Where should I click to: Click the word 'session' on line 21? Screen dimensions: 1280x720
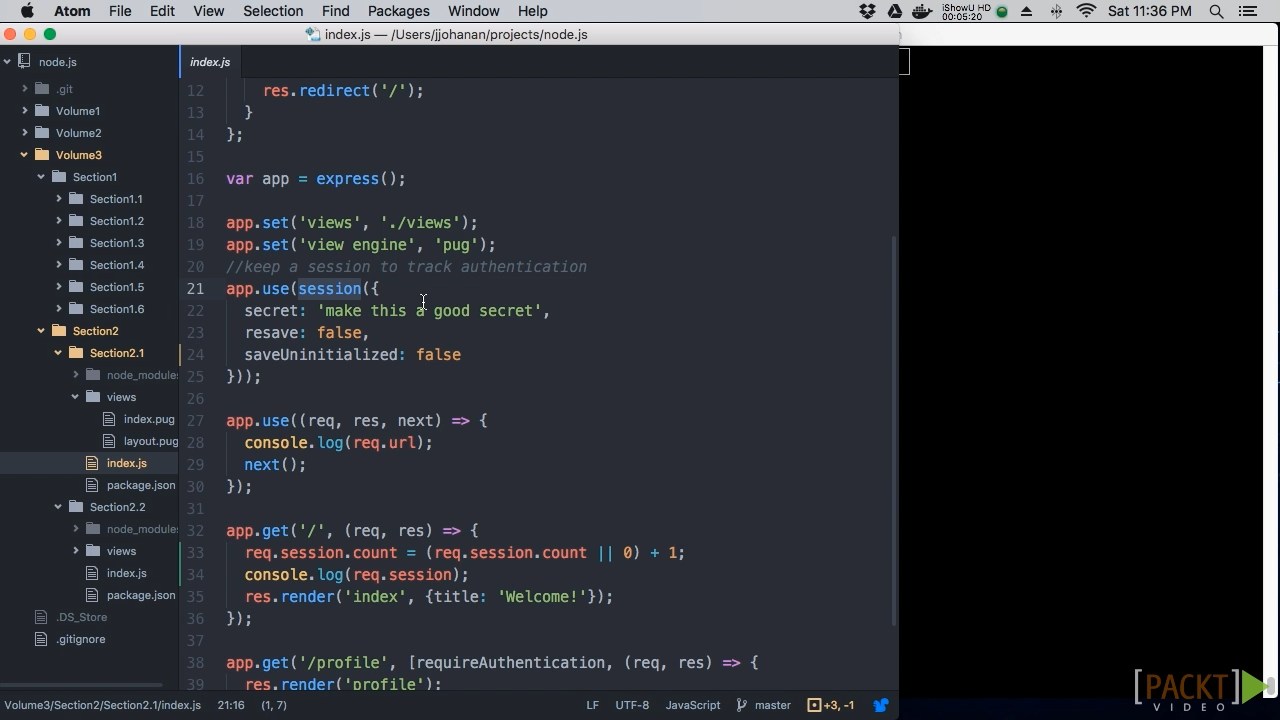tap(330, 289)
